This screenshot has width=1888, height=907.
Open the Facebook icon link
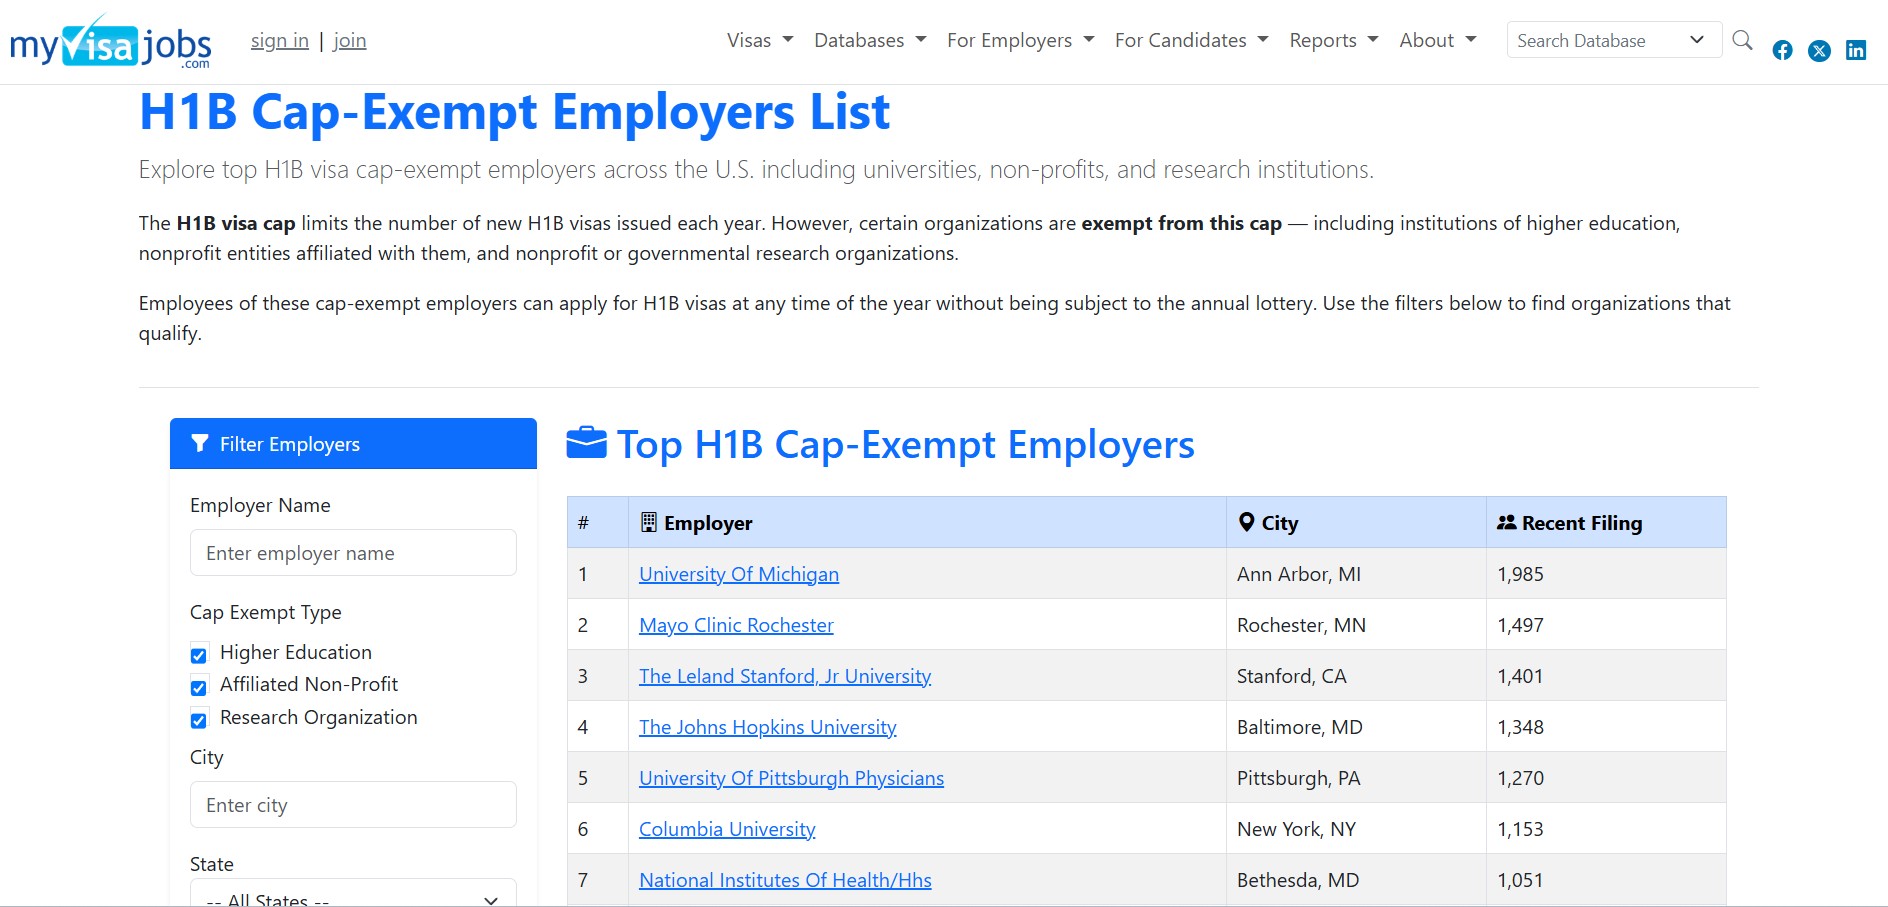click(x=1782, y=50)
